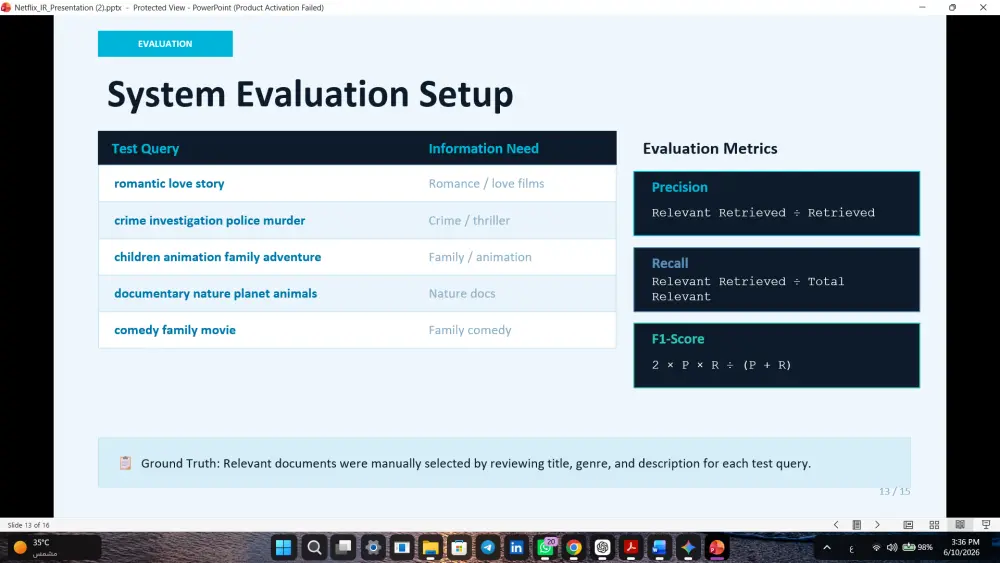Open the Wi-Fi network icon in the tray

[x=876, y=548]
